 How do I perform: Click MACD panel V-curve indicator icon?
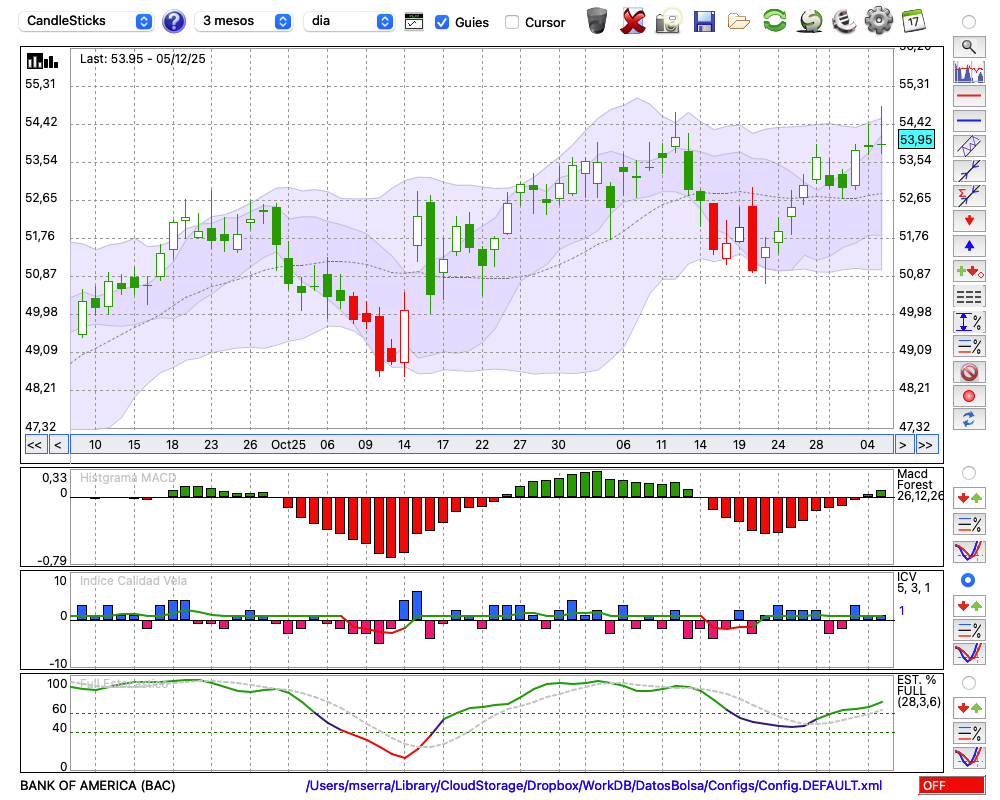(x=969, y=551)
